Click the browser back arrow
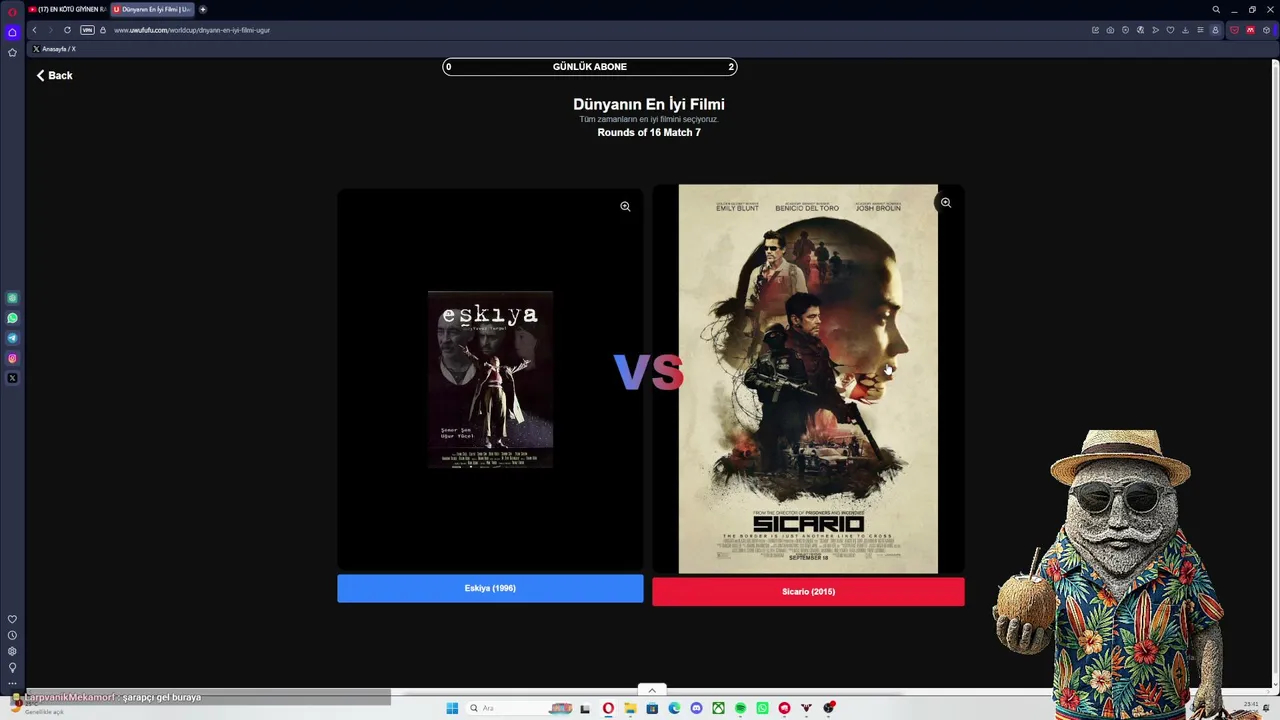The height and width of the screenshot is (720, 1280). coord(34,30)
